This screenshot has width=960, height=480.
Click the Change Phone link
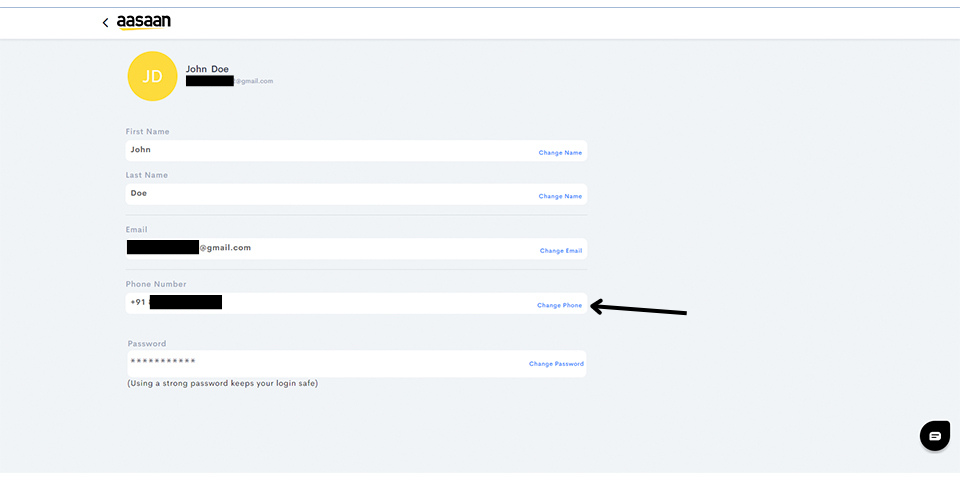[559, 305]
